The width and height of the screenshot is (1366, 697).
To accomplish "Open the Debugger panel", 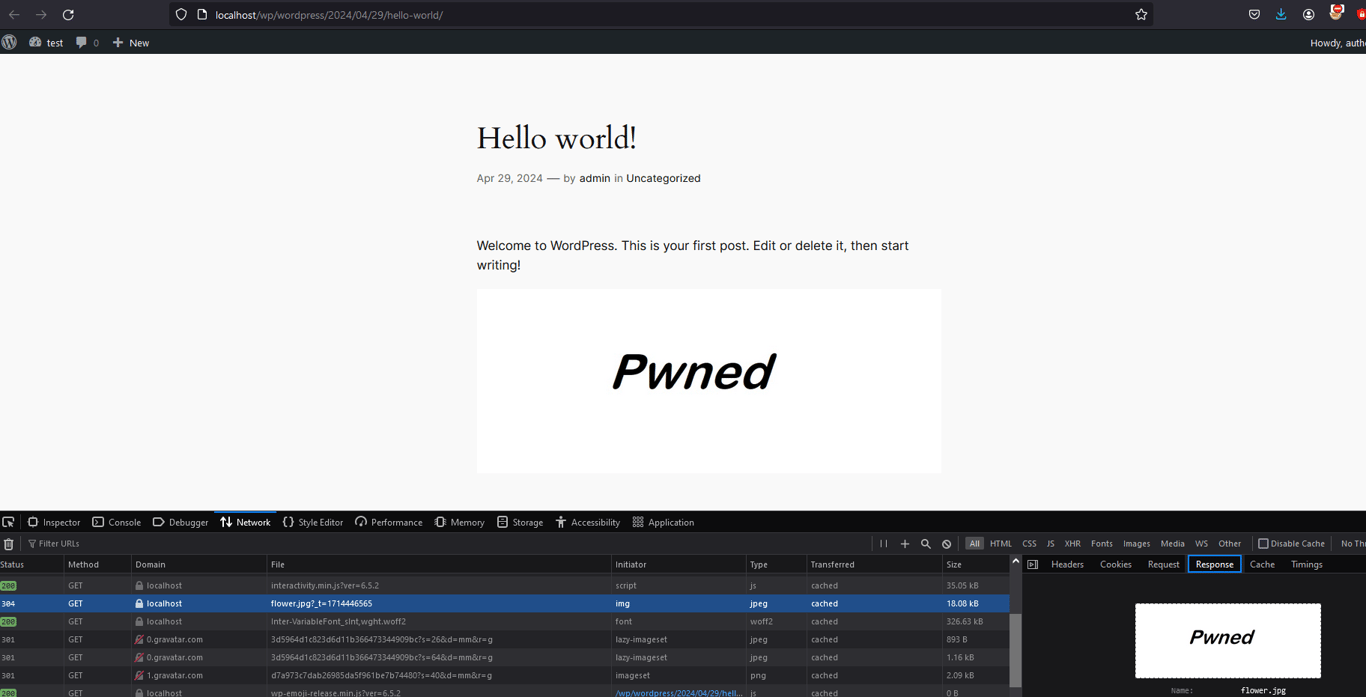I will click(x=180, y=522).
